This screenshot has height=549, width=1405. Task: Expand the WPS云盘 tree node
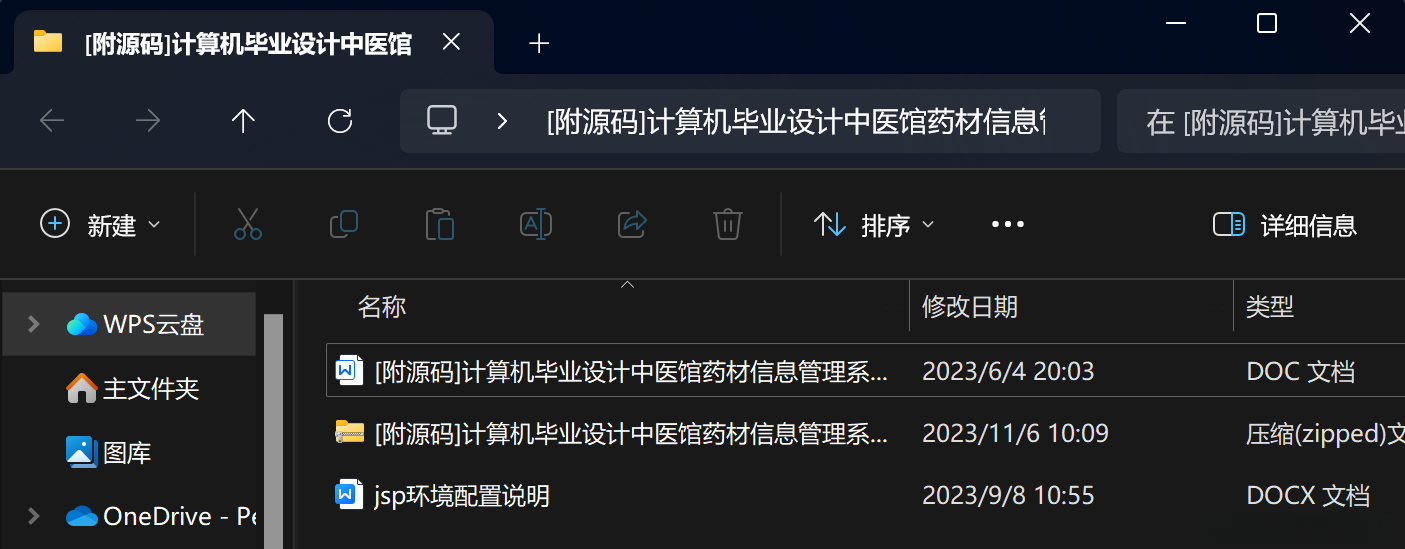tap(33, 324)
